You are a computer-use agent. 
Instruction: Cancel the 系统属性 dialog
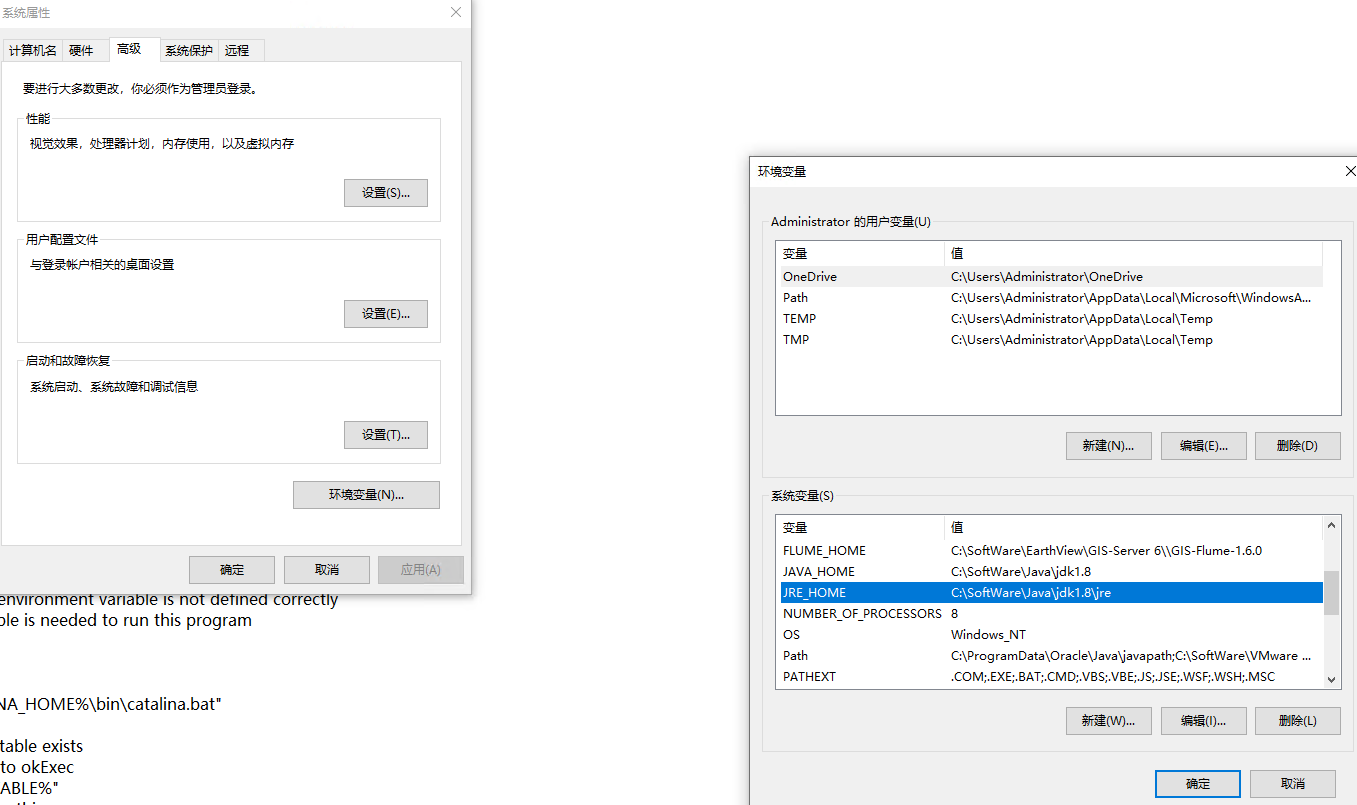pyautogui.click(x=327, y=570)
